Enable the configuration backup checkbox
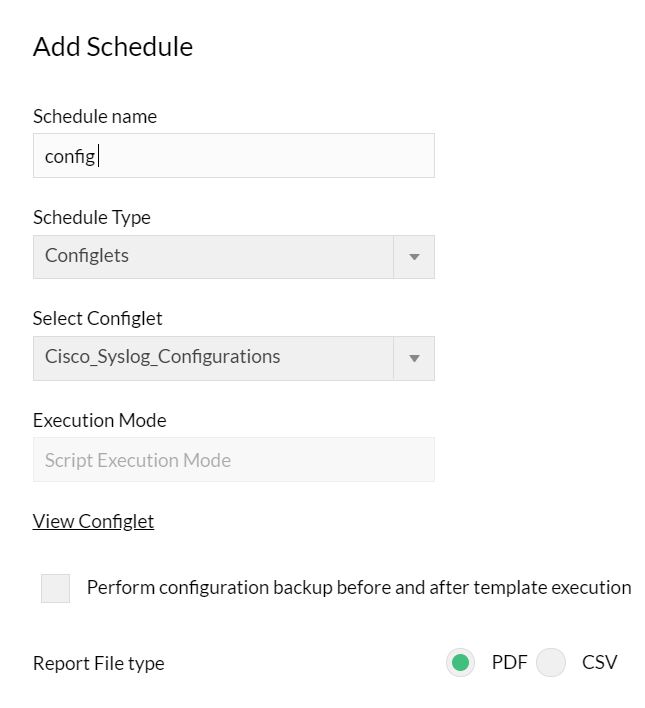This screenshot has width=645, height=708. 56,588
